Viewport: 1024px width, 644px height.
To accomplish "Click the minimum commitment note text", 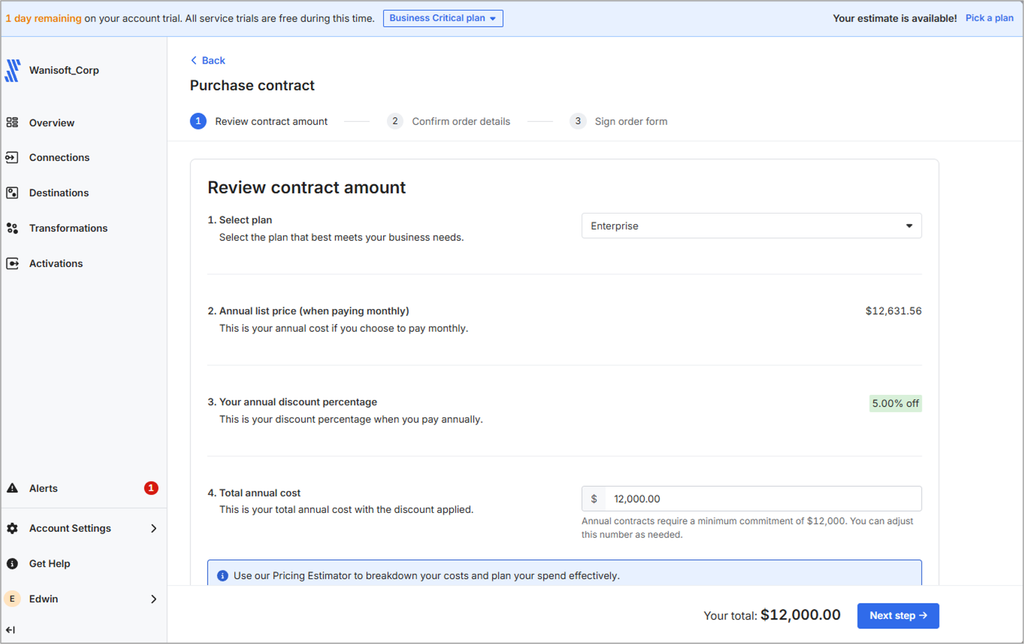I will [x=747, y=528].
